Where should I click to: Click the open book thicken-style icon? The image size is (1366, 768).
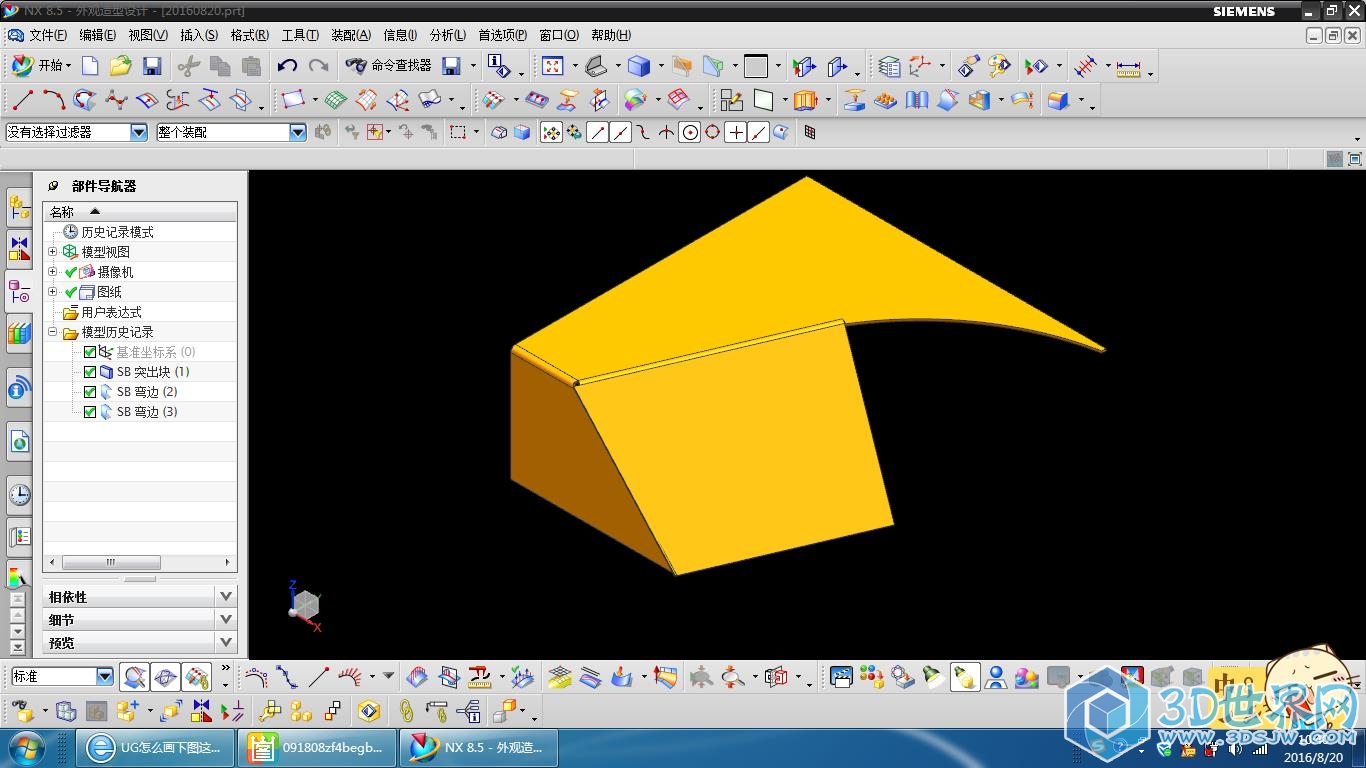916,100
